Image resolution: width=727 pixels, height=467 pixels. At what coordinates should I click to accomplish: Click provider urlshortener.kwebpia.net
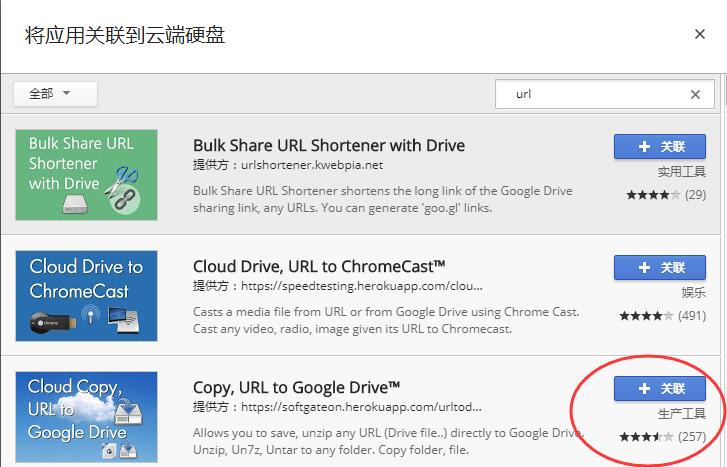pos(312,165)
